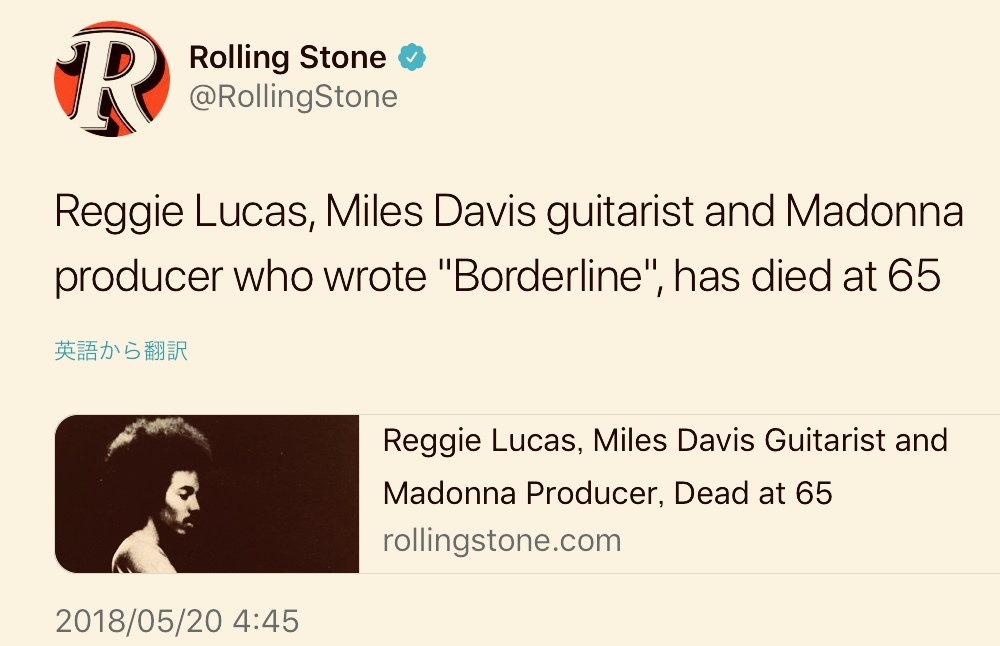Click the afro hair in article image
Viewport: 1000px width, 646px height.
coord(158,444)
